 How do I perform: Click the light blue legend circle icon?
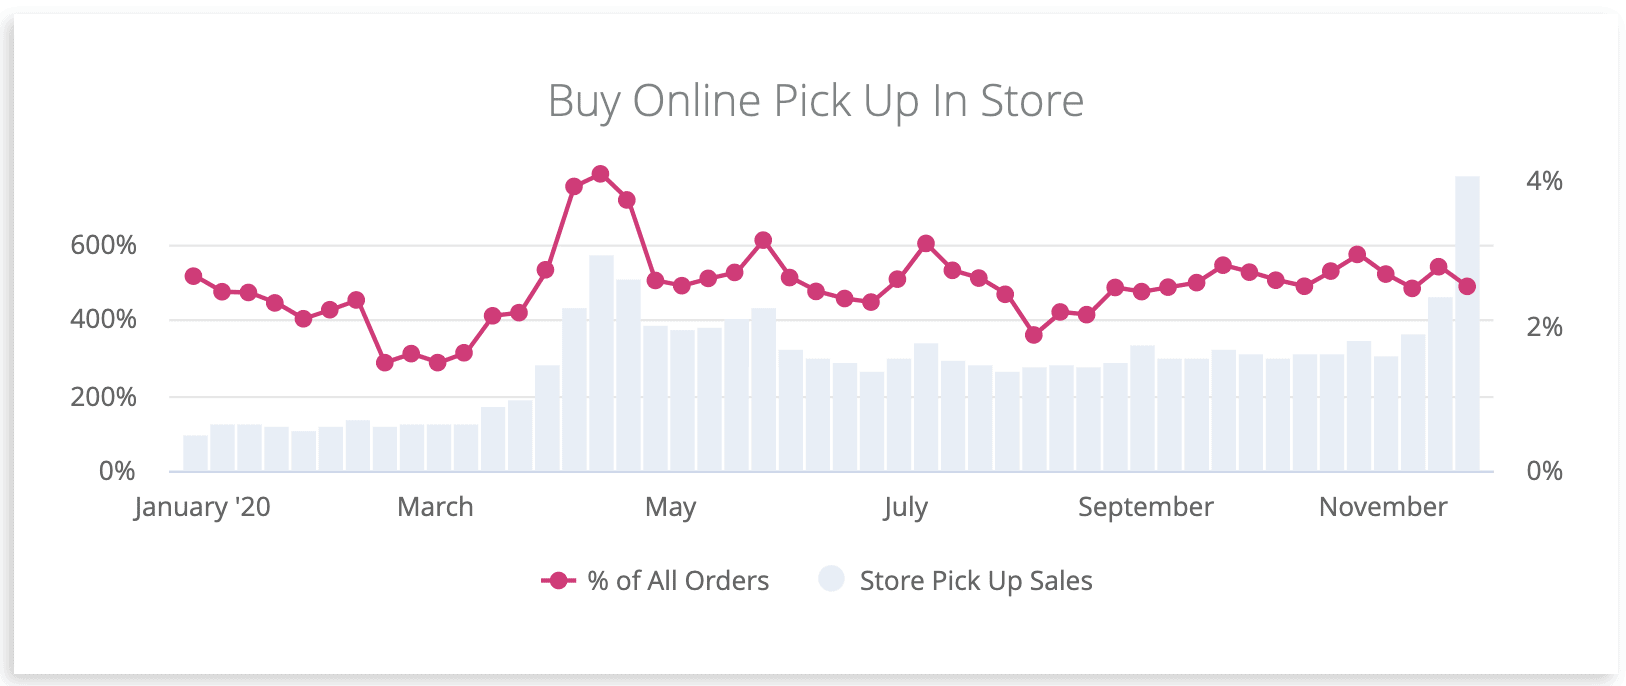click(x=831, y=579)
